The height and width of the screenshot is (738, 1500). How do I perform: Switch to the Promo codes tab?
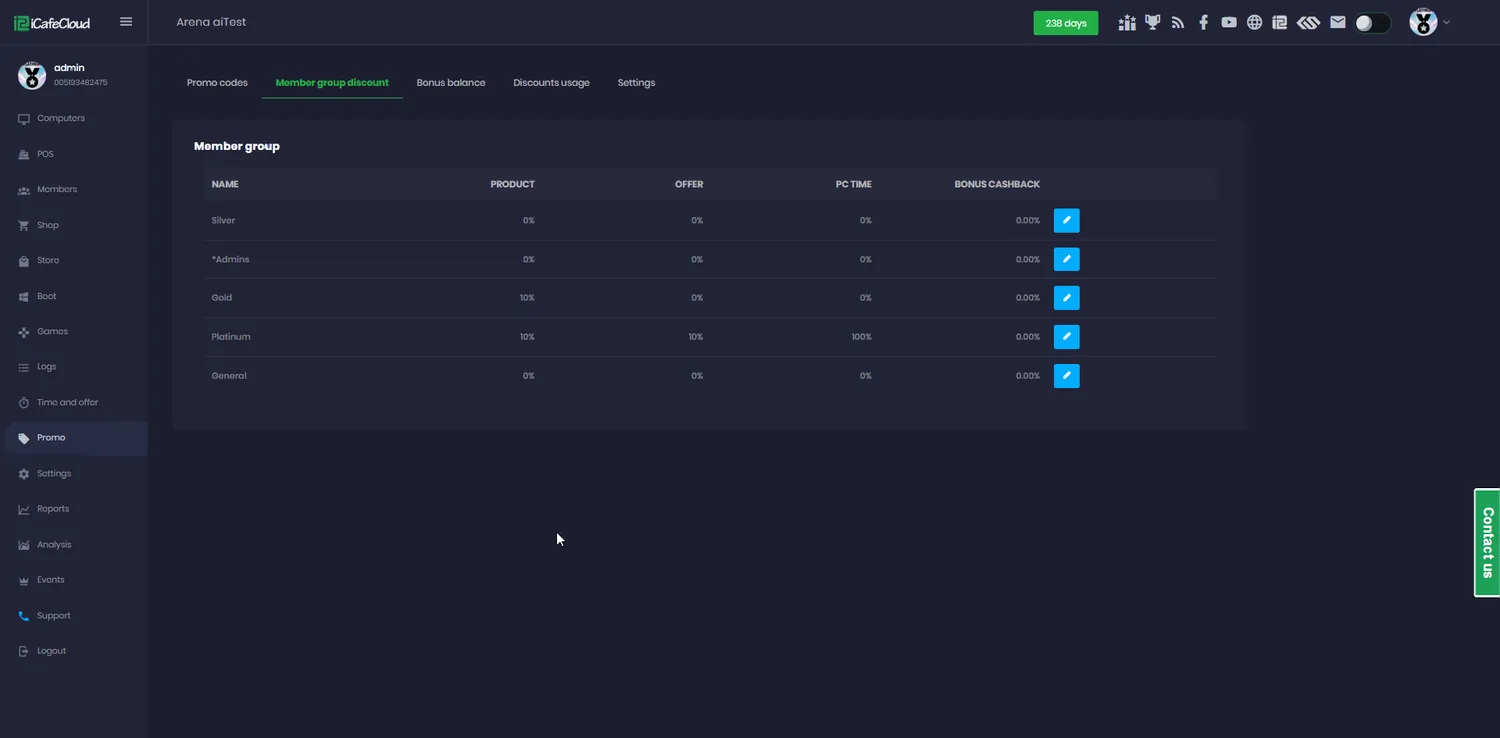(x=217, y=83)
